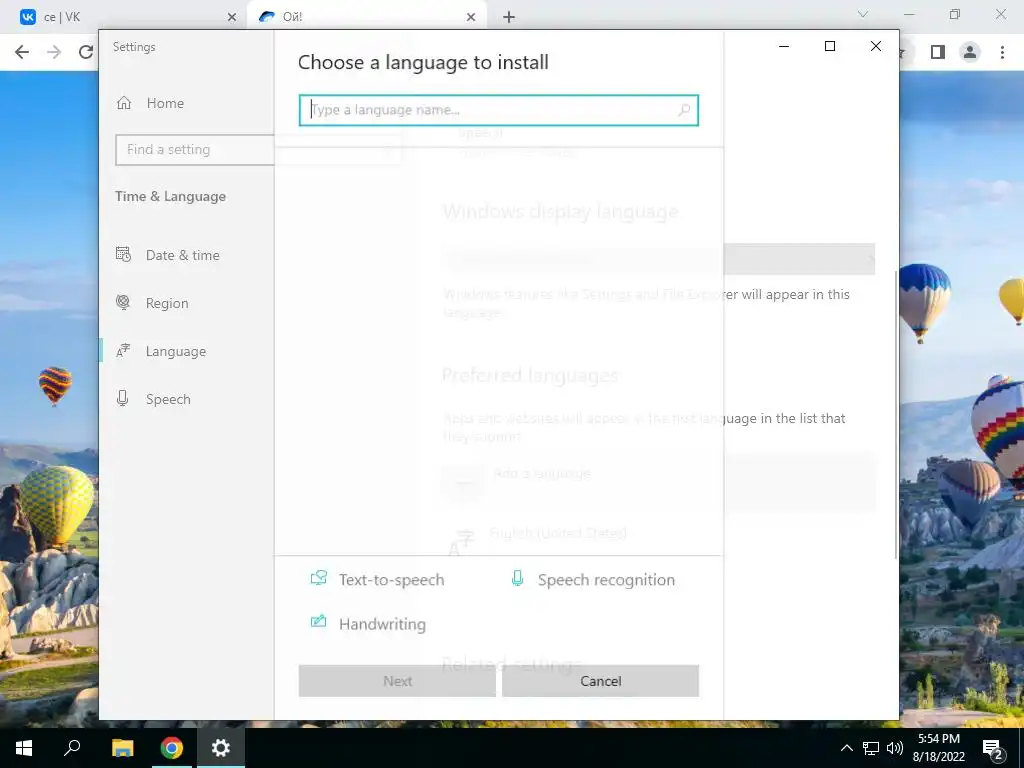
Task: Reload the page in Chrome
Action: (86, 52)
